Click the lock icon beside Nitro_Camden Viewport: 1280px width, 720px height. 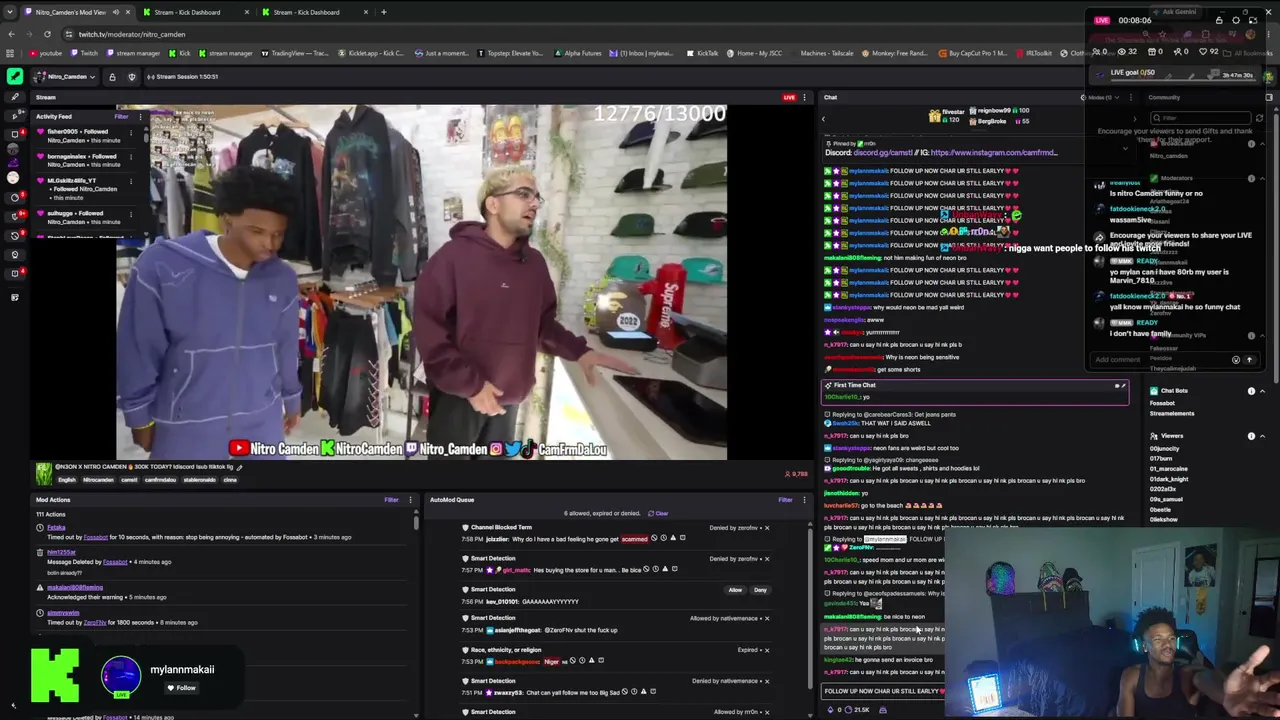click(112, 77)
